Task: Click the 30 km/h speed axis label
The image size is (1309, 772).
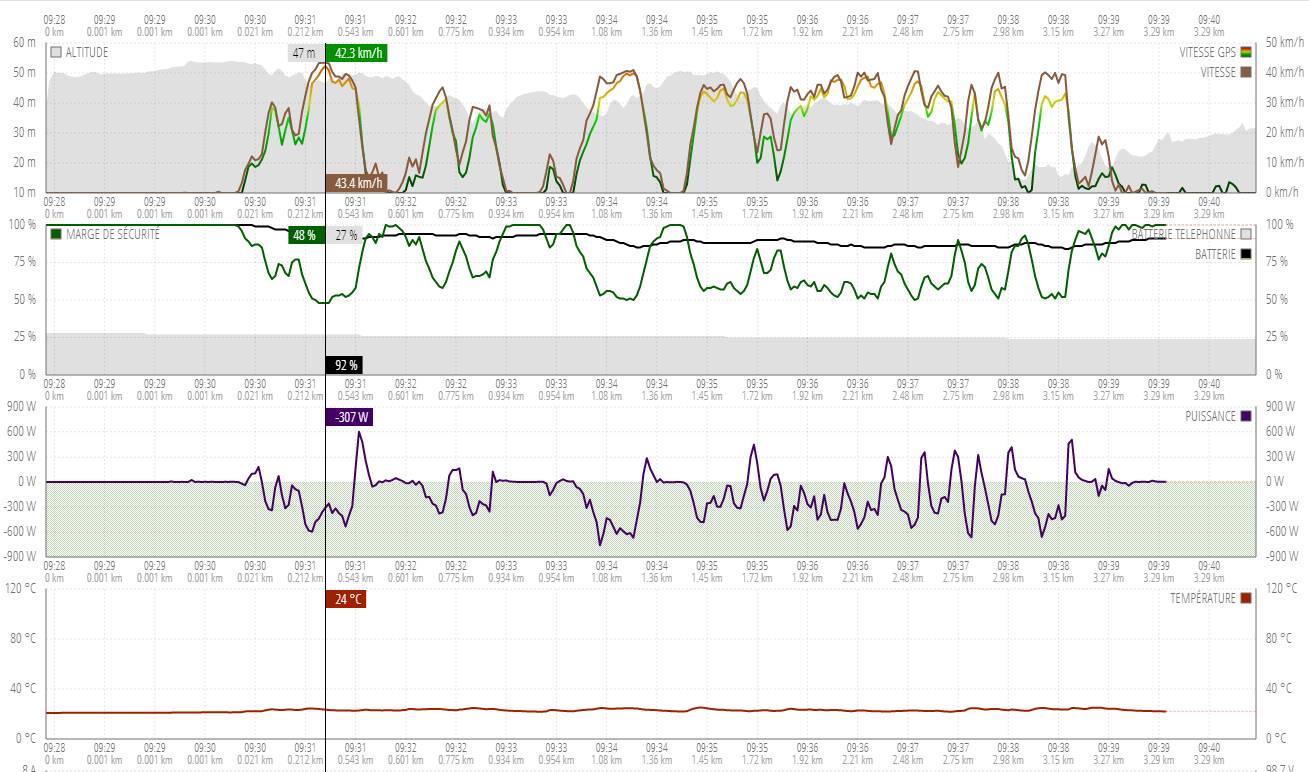Action: coord(1283,103)
